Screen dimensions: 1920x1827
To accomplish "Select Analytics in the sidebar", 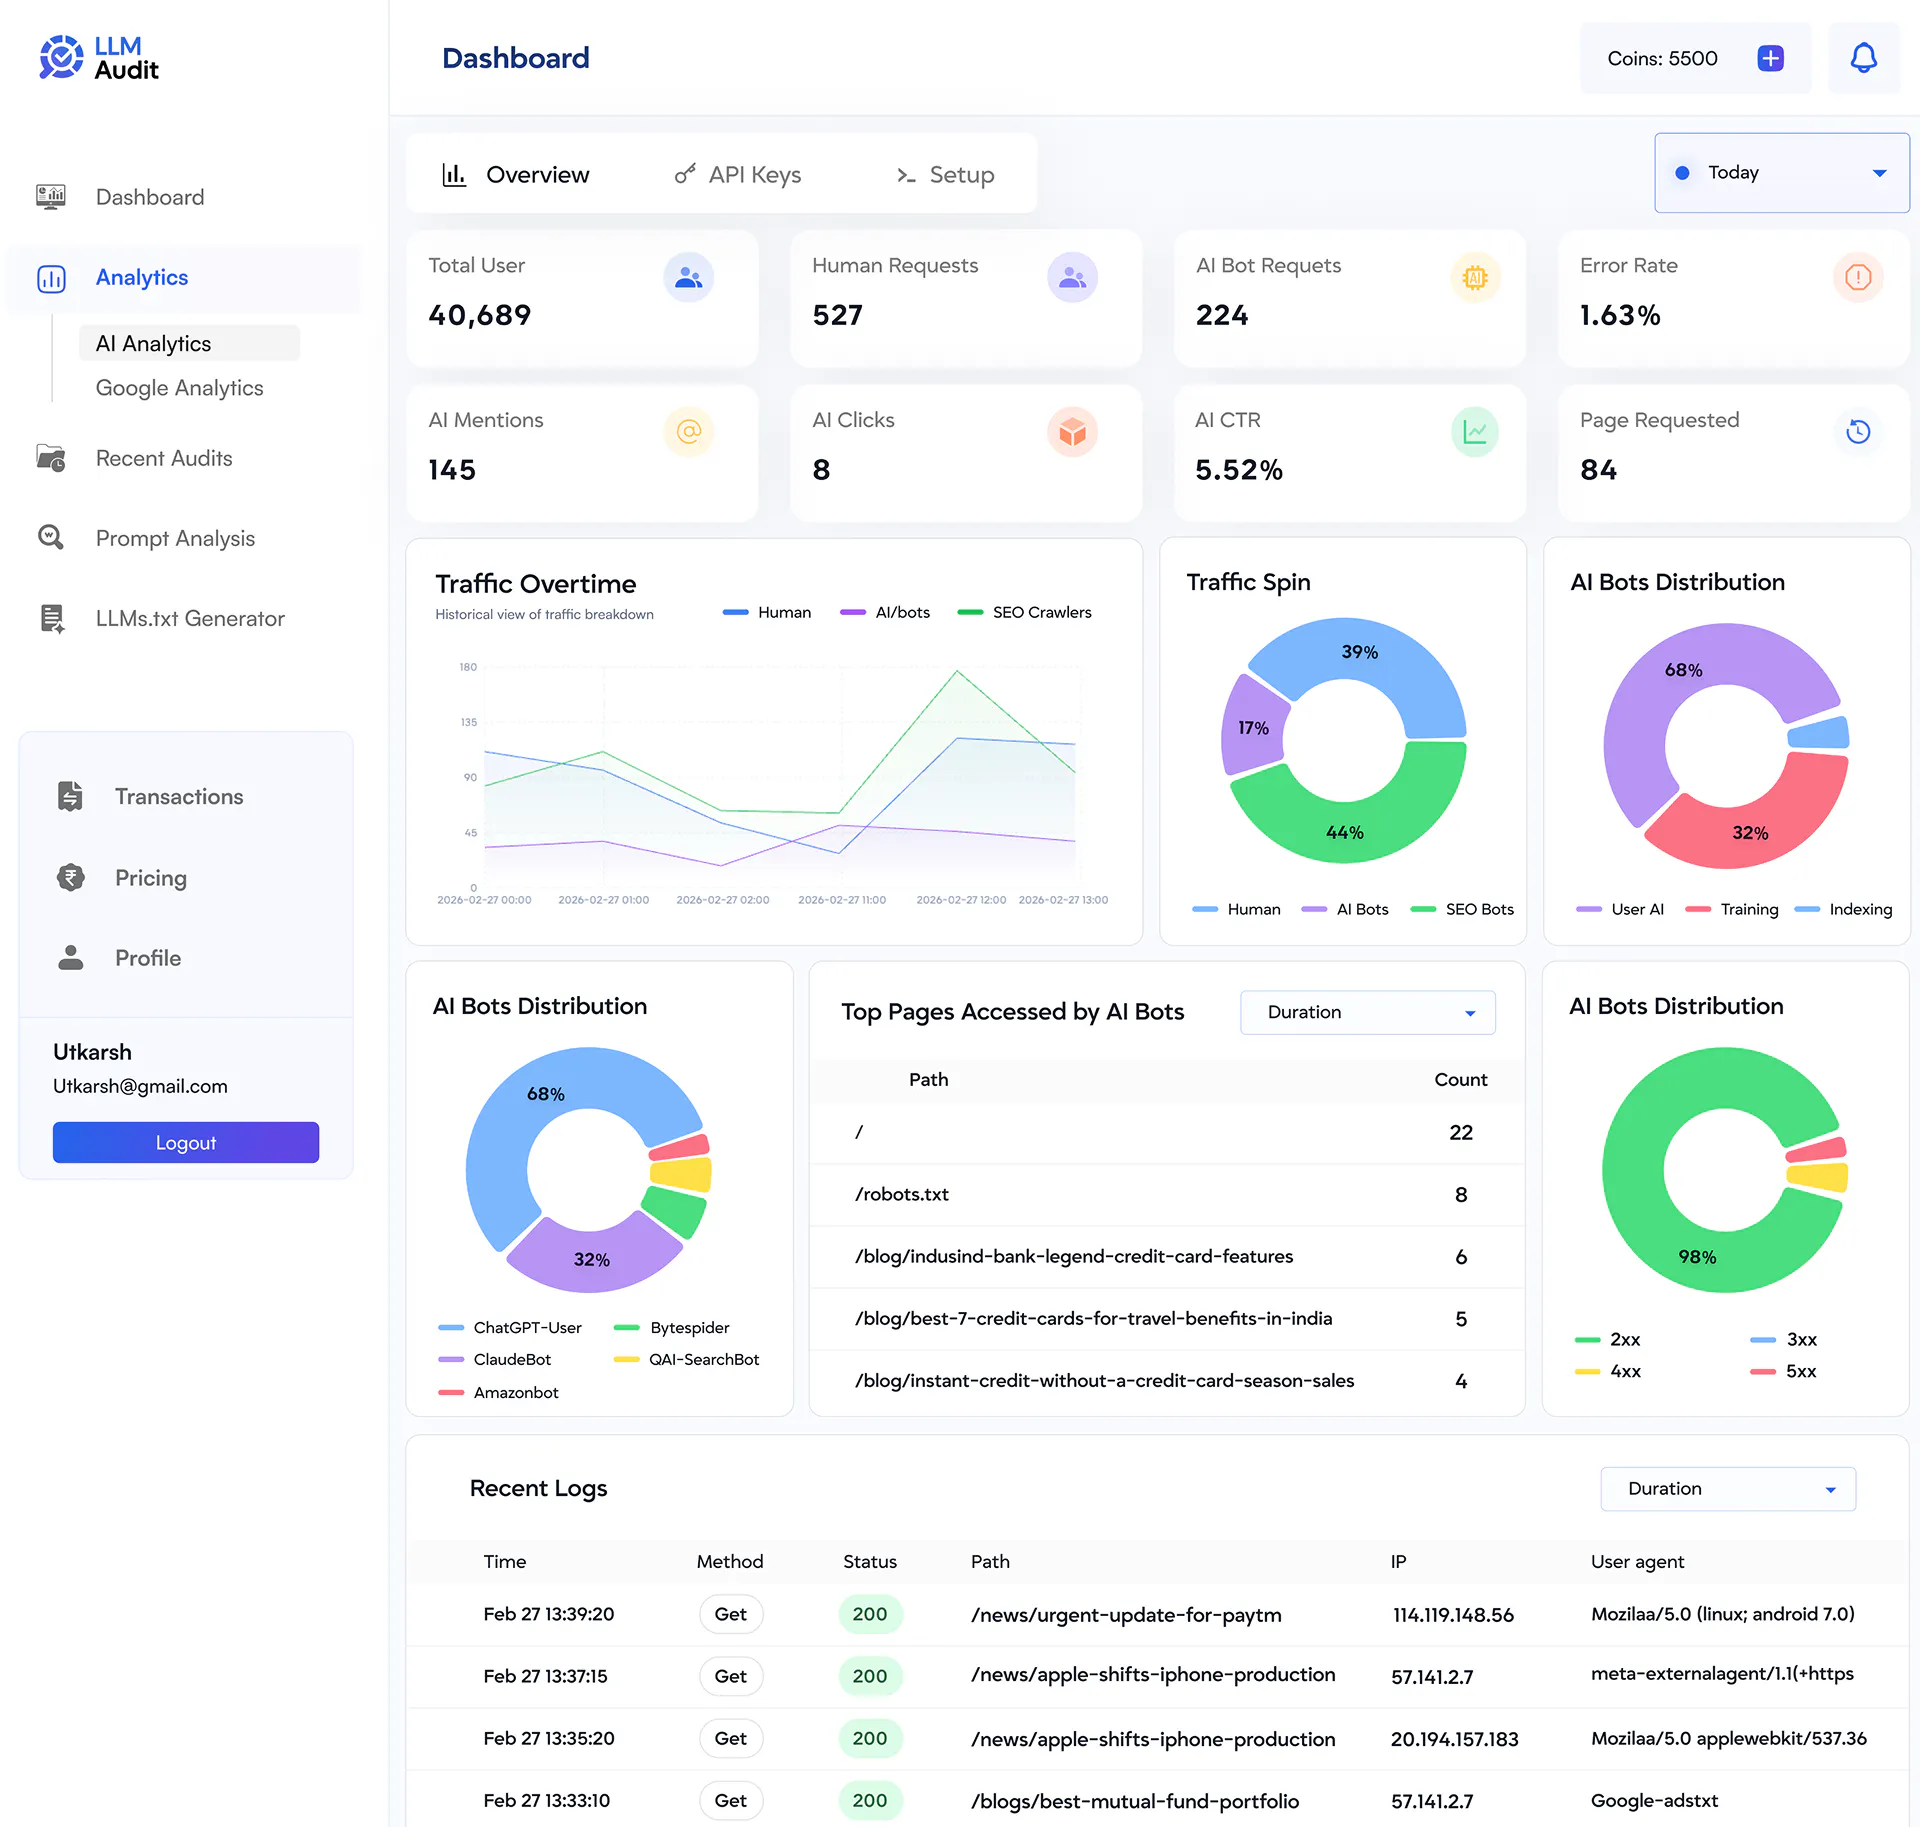I will click(185, 278).
